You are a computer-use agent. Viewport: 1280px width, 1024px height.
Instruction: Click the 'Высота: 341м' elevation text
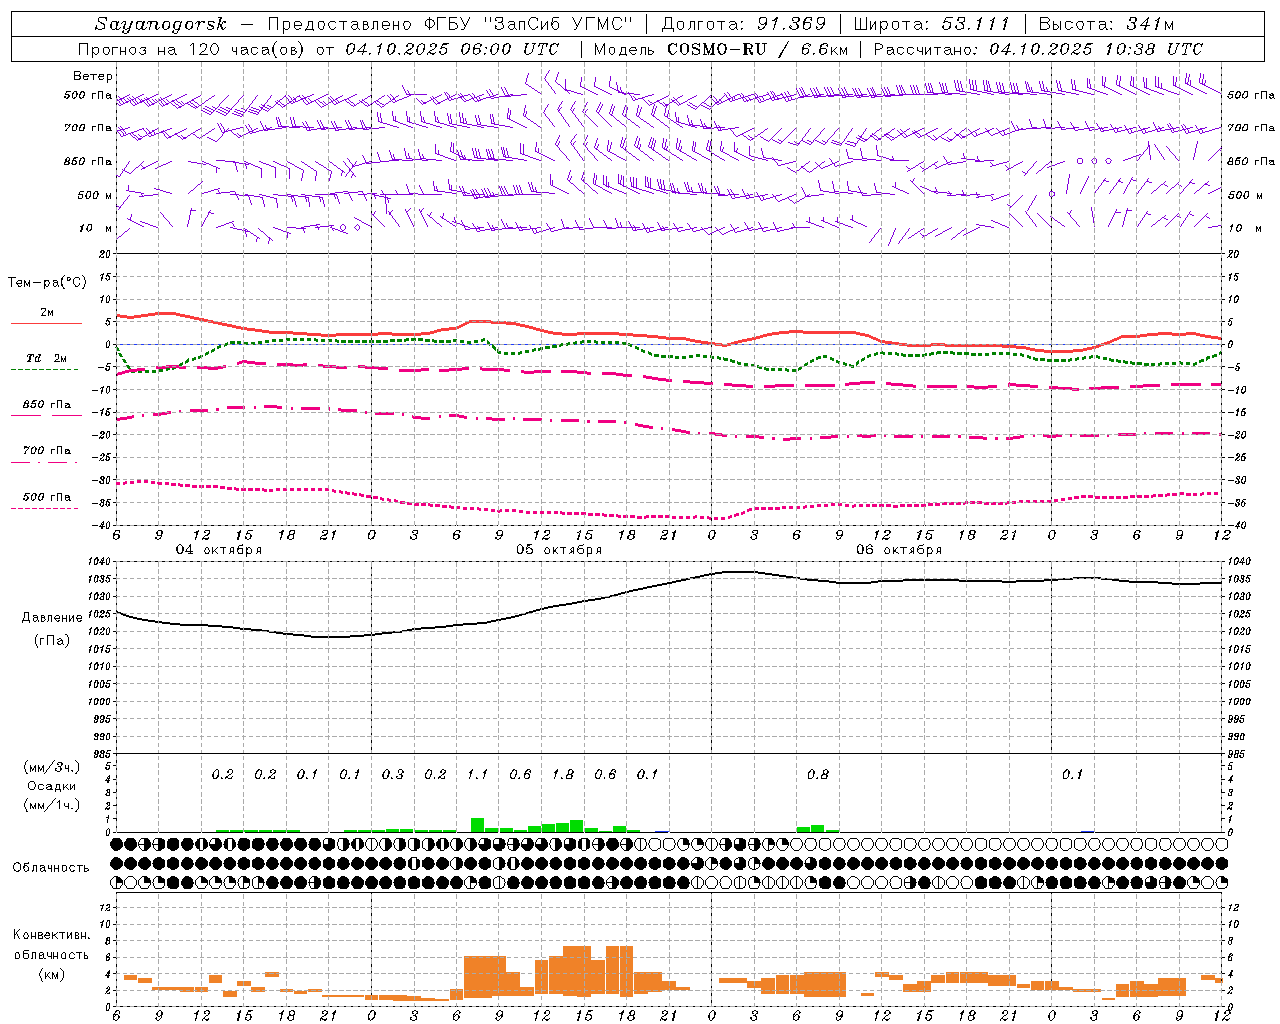[x=1106, y=24]
